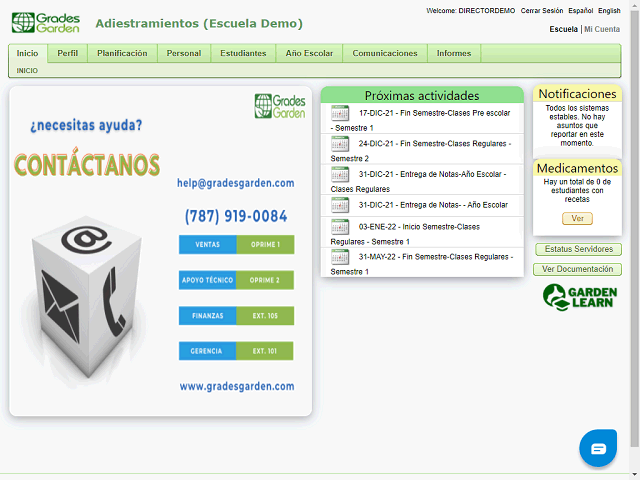This screenshot has width=640, height=480.
Task: Click the EXT. 101 label
Action: pyautogui.click(x=264, y=351)
